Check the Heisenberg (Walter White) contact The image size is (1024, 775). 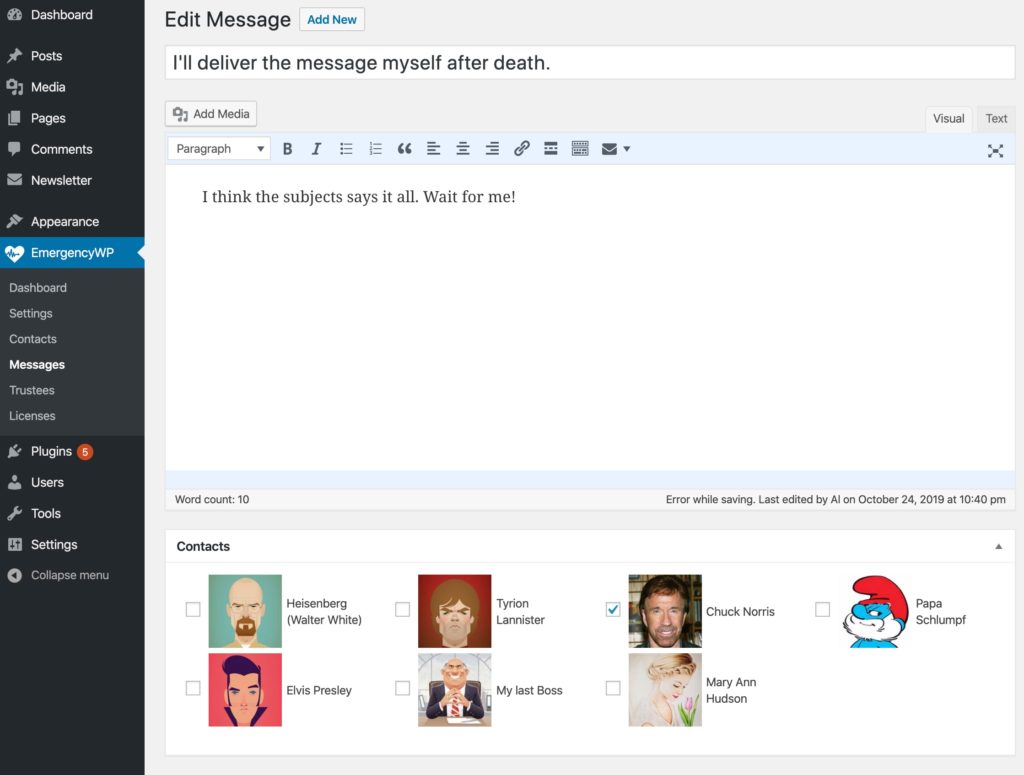pos(193,609)
